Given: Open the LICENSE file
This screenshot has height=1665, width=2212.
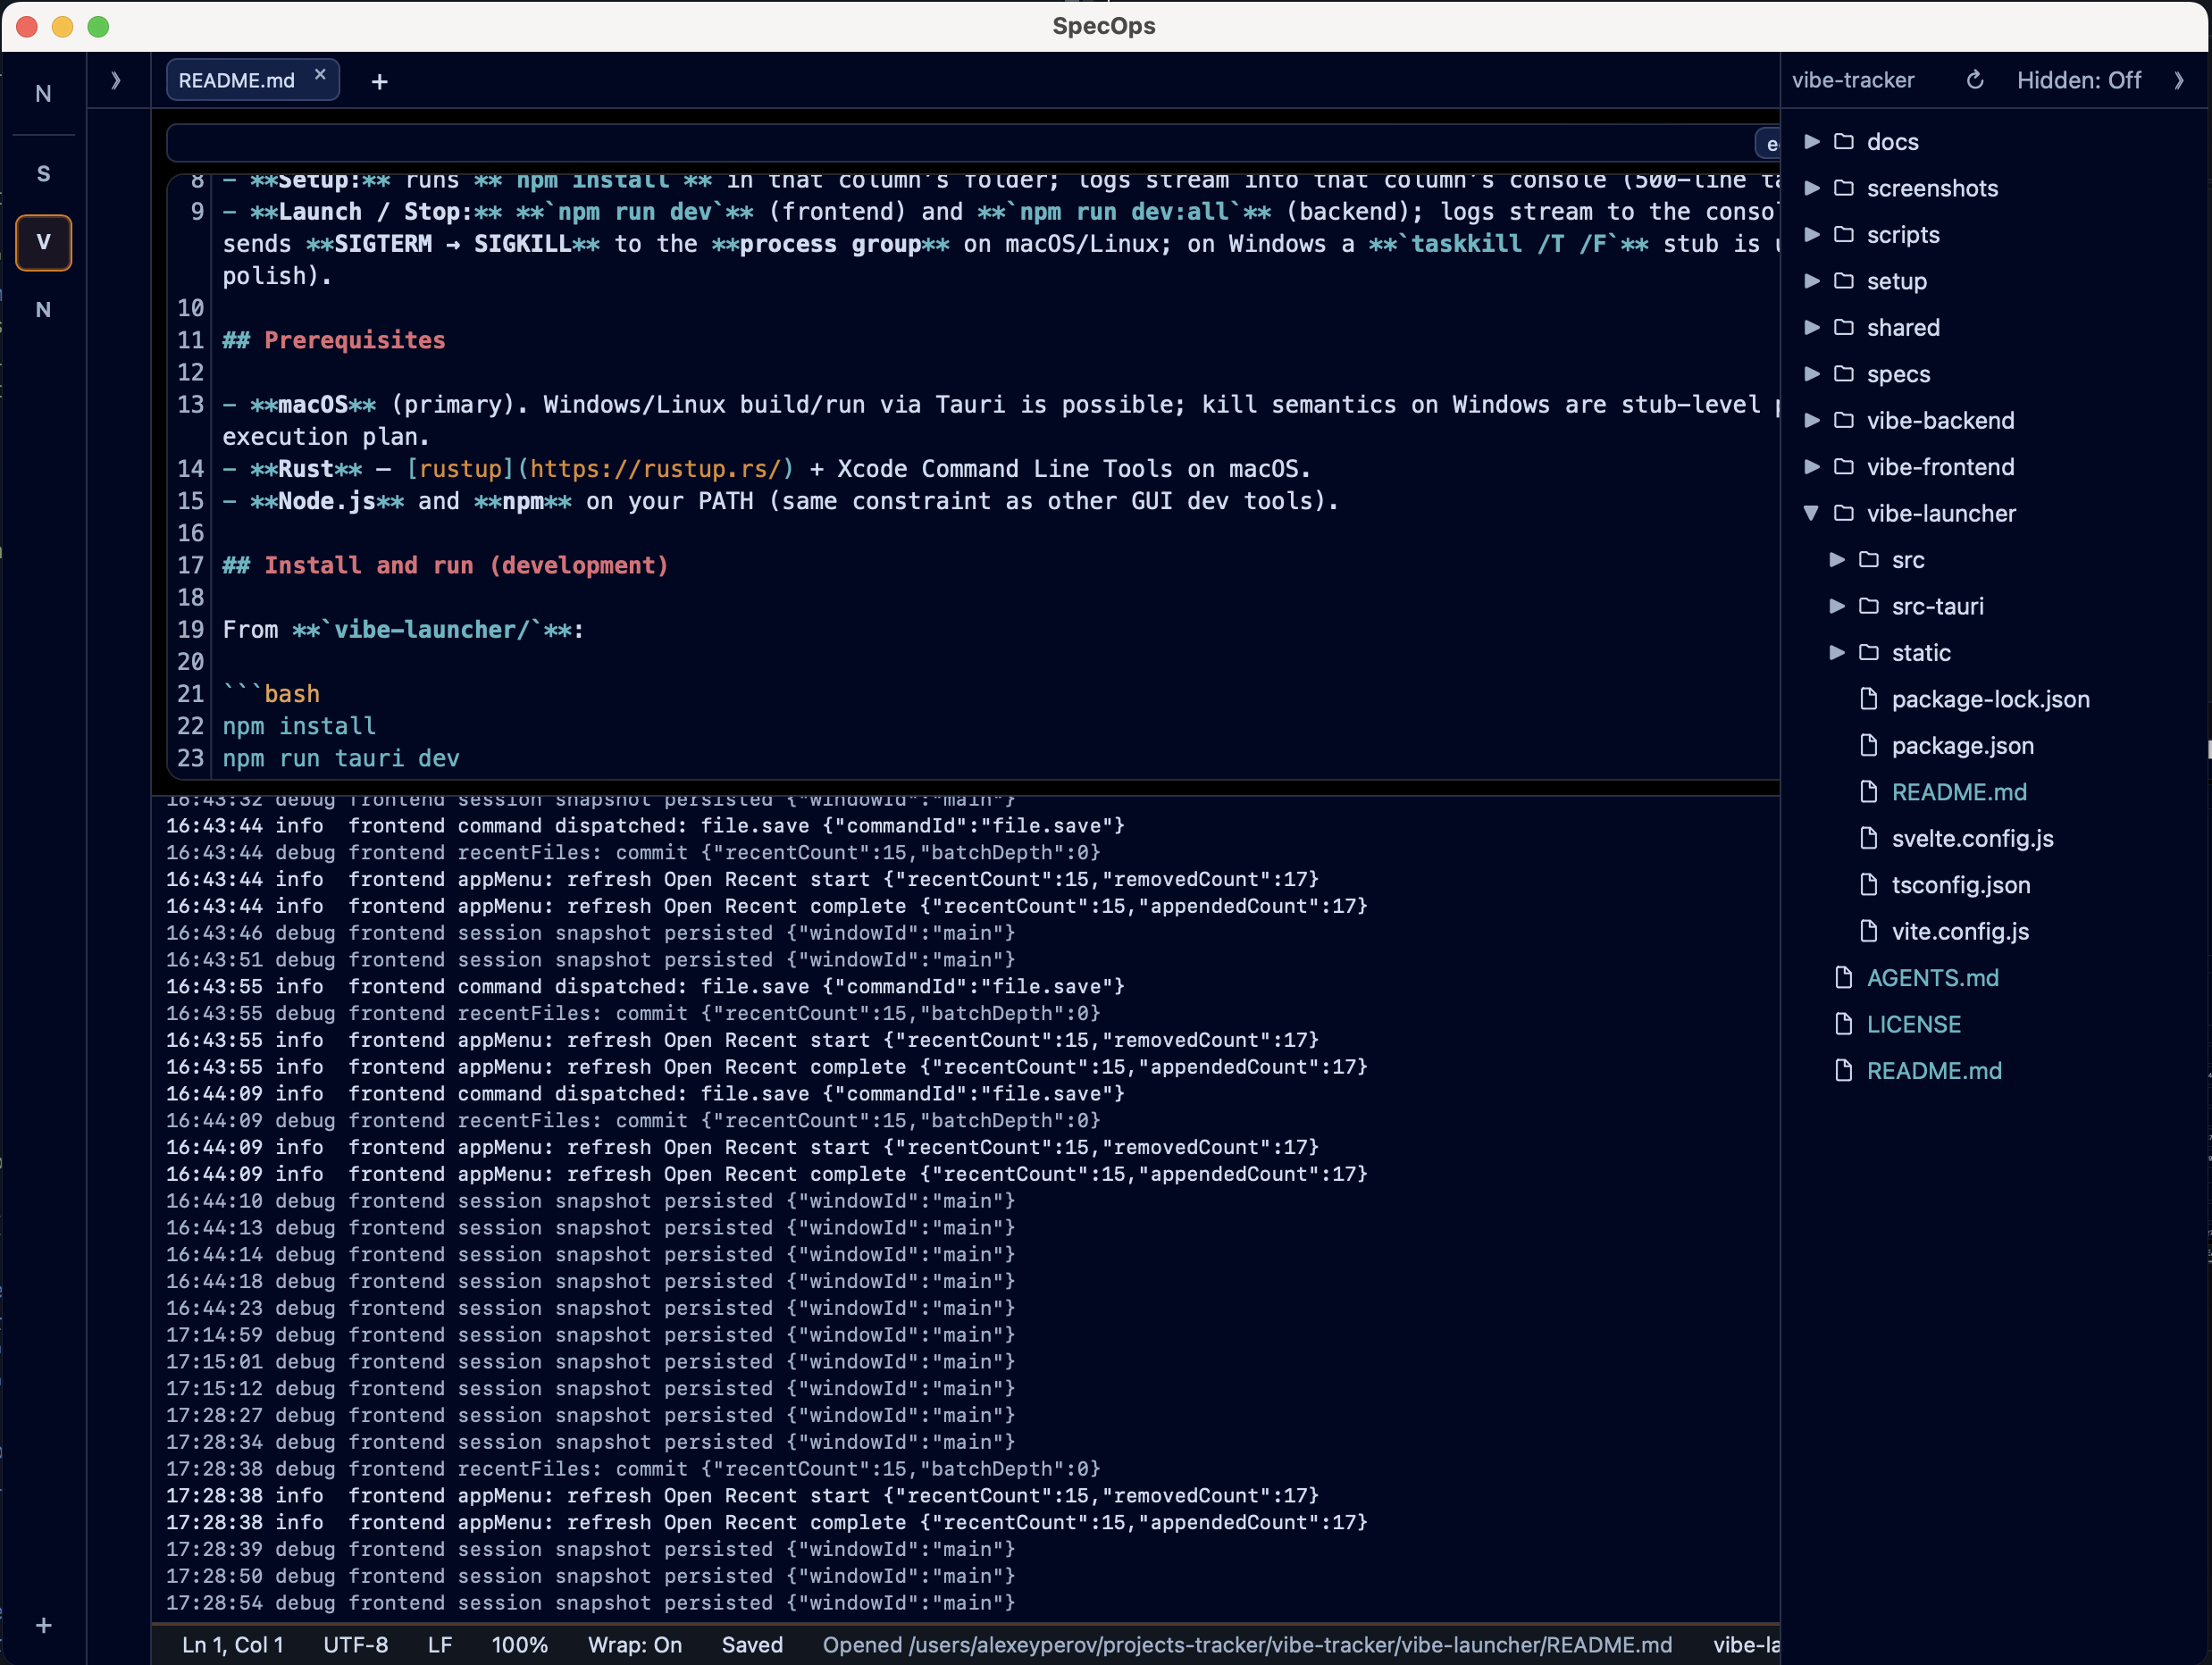Looking at the screenshot, I should [x=1914, y=1024].
